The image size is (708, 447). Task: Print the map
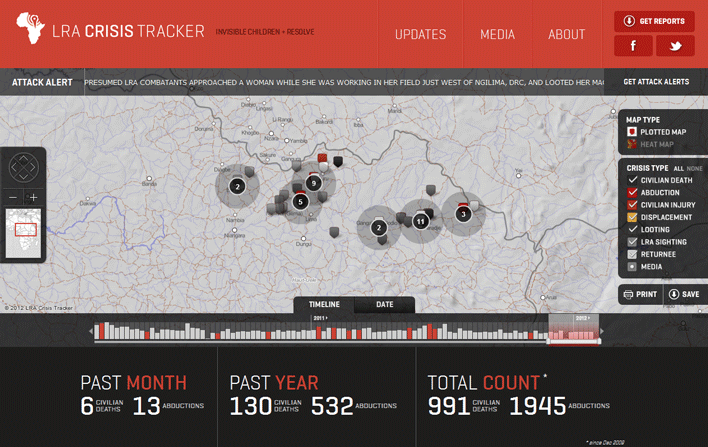click(x=640, y=294)
